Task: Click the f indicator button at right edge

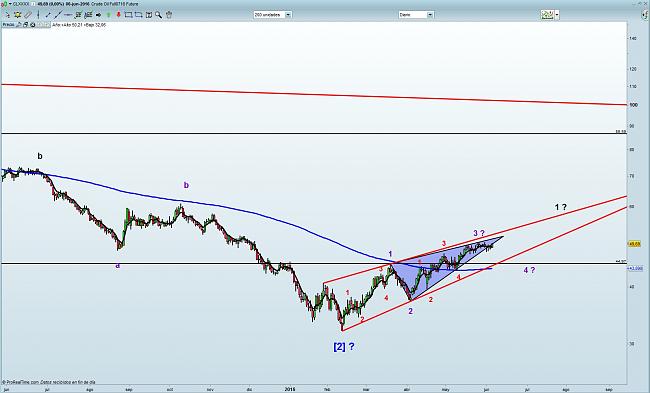Action: pyautogui.click(x=645, y=15)
